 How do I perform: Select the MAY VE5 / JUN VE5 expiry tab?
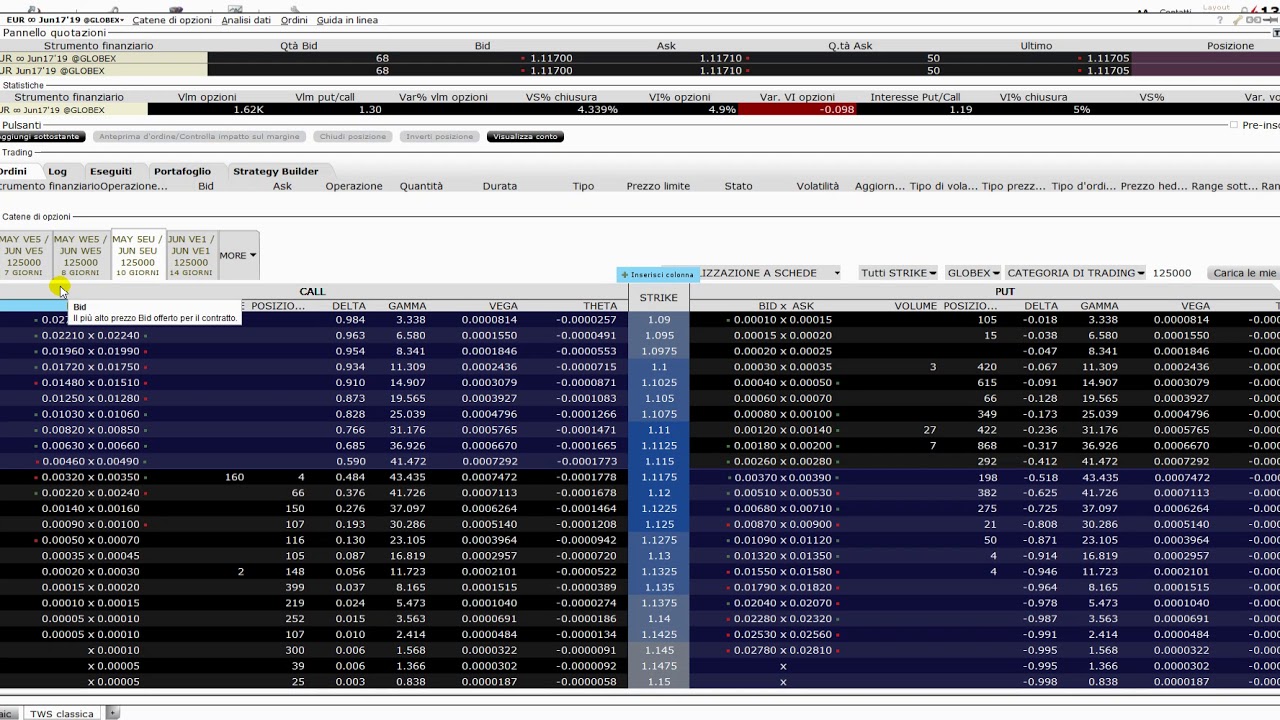click(23, 255)
